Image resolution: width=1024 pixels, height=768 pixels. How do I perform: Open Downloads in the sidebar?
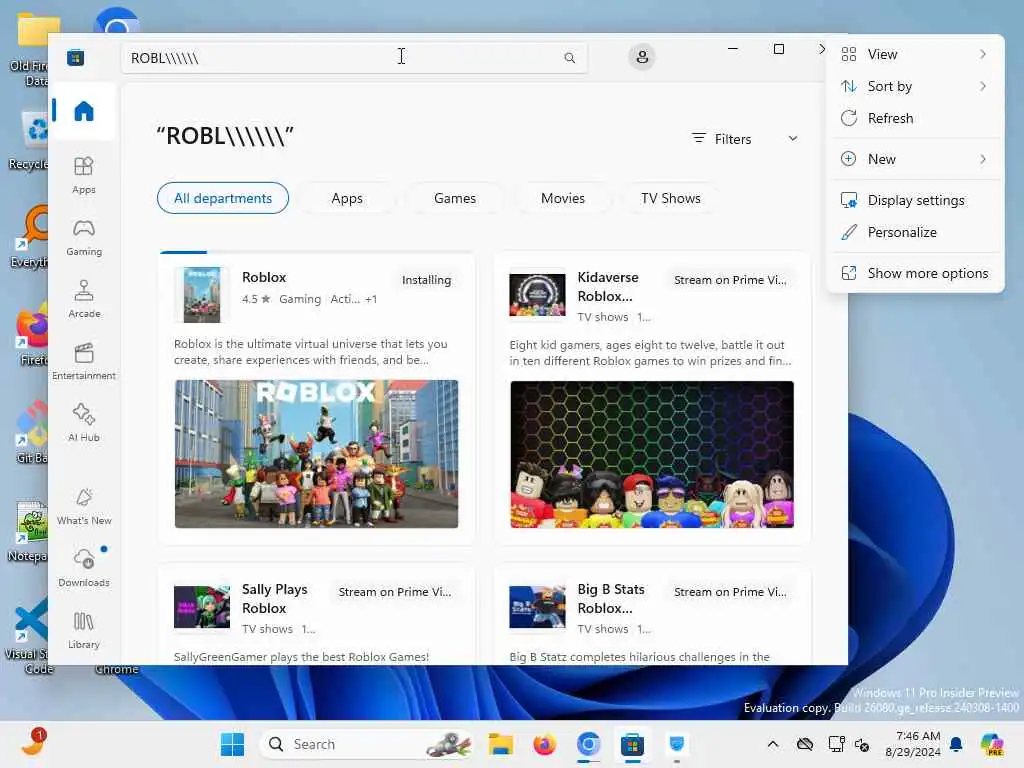click(84, 568)
